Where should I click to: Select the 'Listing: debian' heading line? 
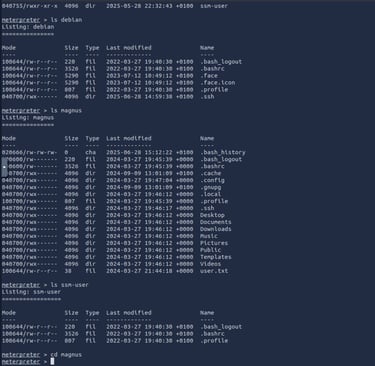pos(28,27)
